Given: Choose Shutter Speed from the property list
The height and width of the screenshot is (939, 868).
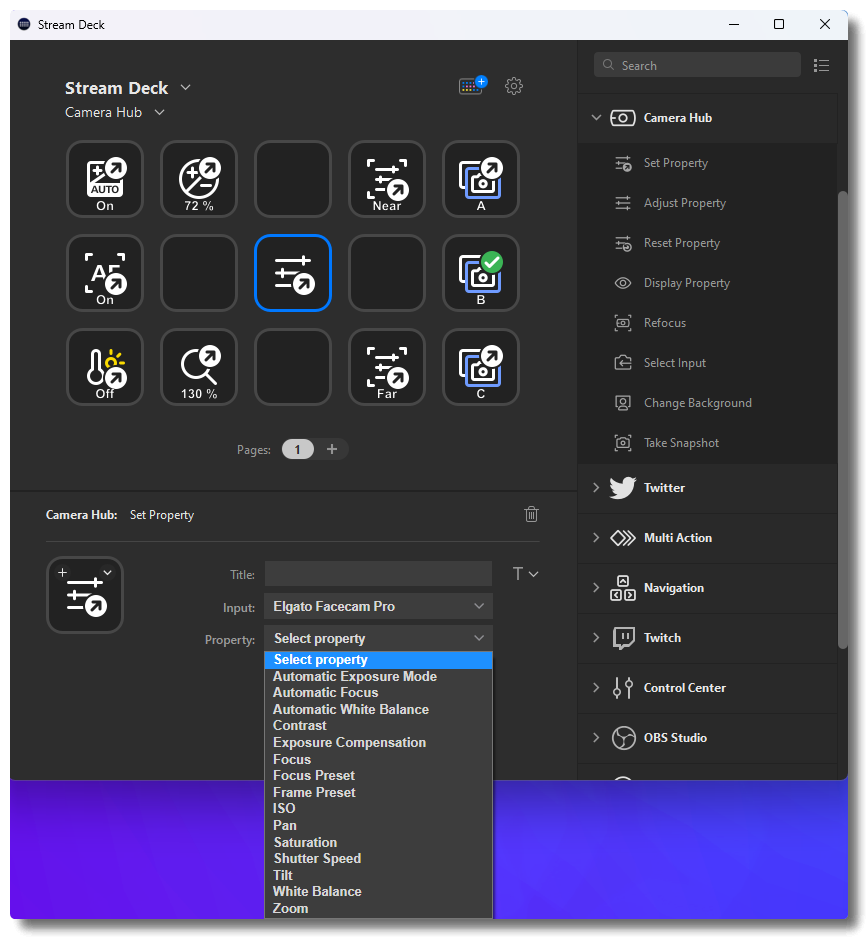Looking at the screenshot, I should pyautogui.click(x=317, y=858).
